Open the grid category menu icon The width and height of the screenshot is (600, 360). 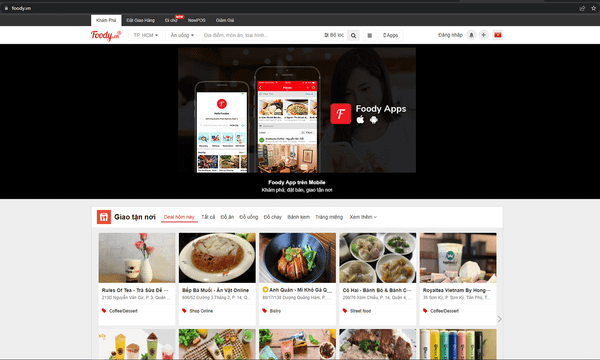370,35
